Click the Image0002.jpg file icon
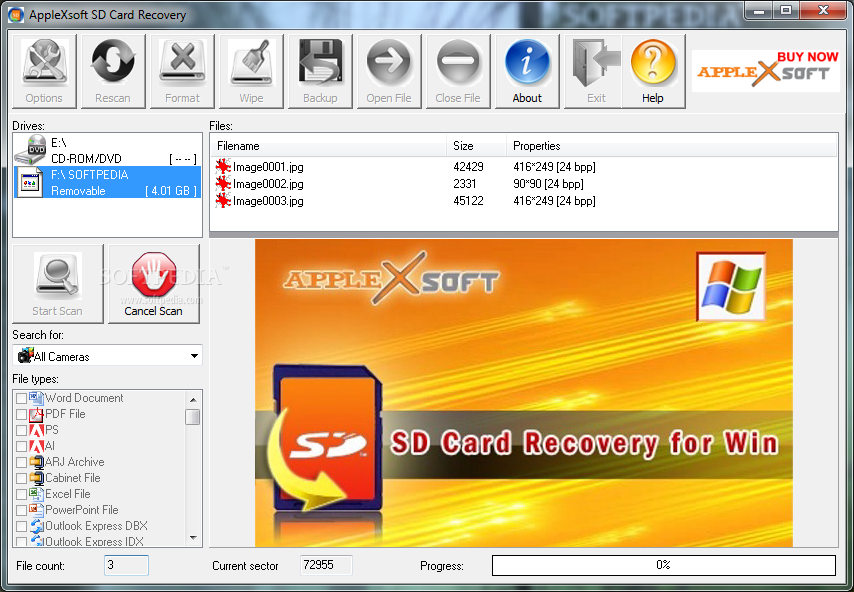 coord(223,184)
